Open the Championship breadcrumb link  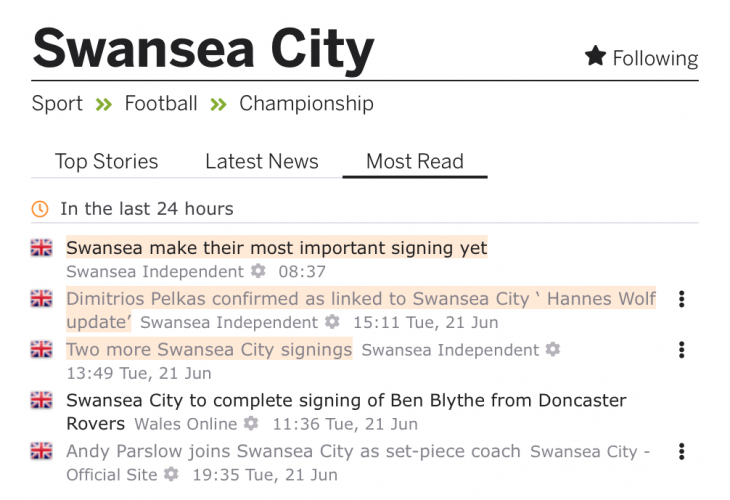[306, 103]
